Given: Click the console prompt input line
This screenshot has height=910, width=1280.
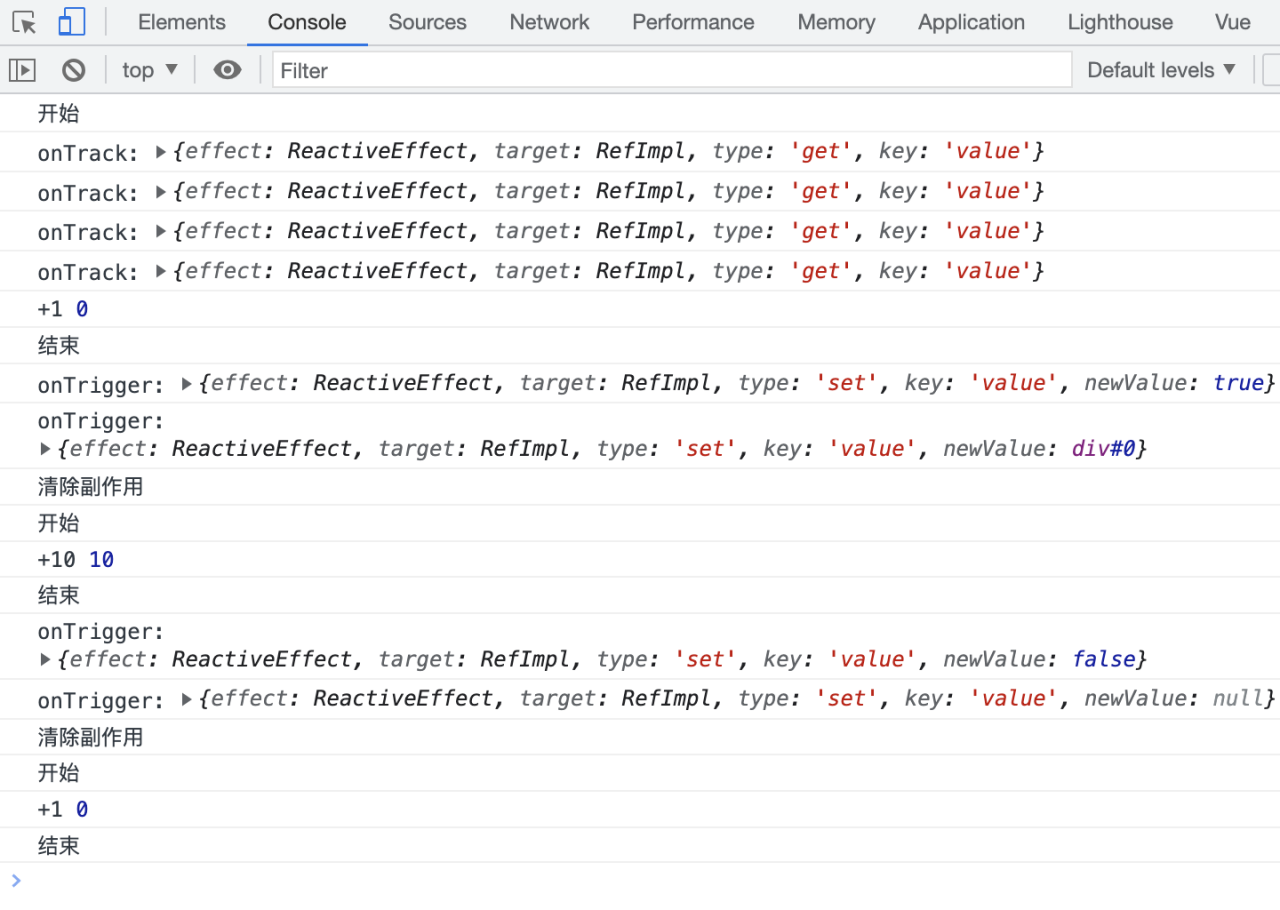Looking at the screenshot, I should tap(640, 881).
